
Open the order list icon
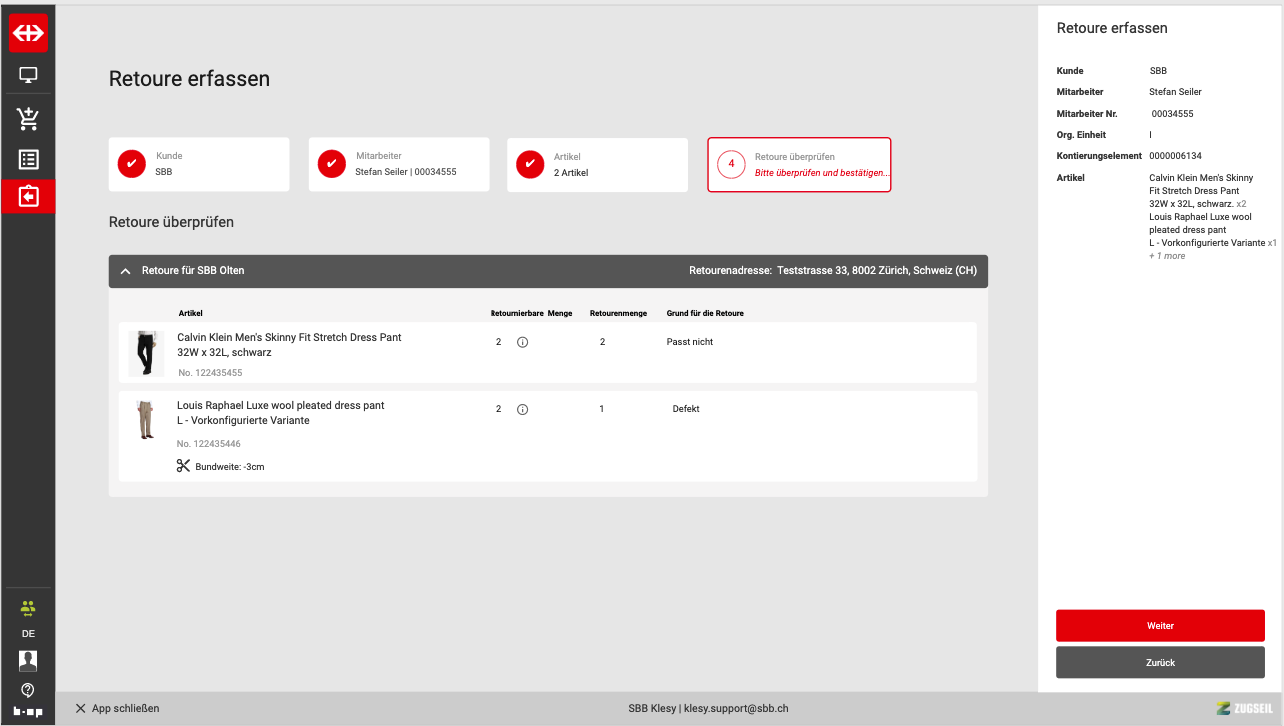point(28,159)
